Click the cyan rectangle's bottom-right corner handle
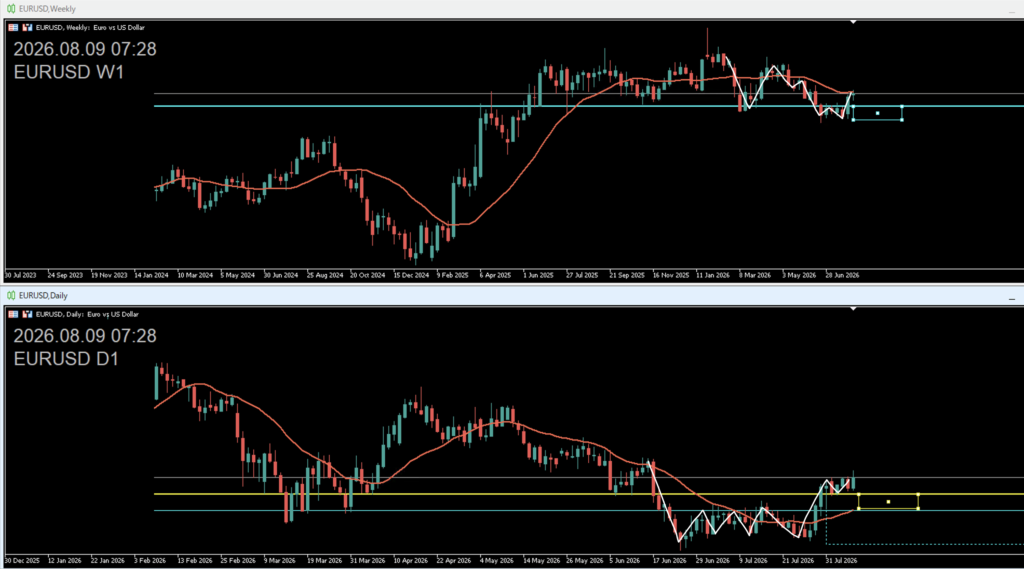Viewport: 1024px width, 569px height. point(902,120)
